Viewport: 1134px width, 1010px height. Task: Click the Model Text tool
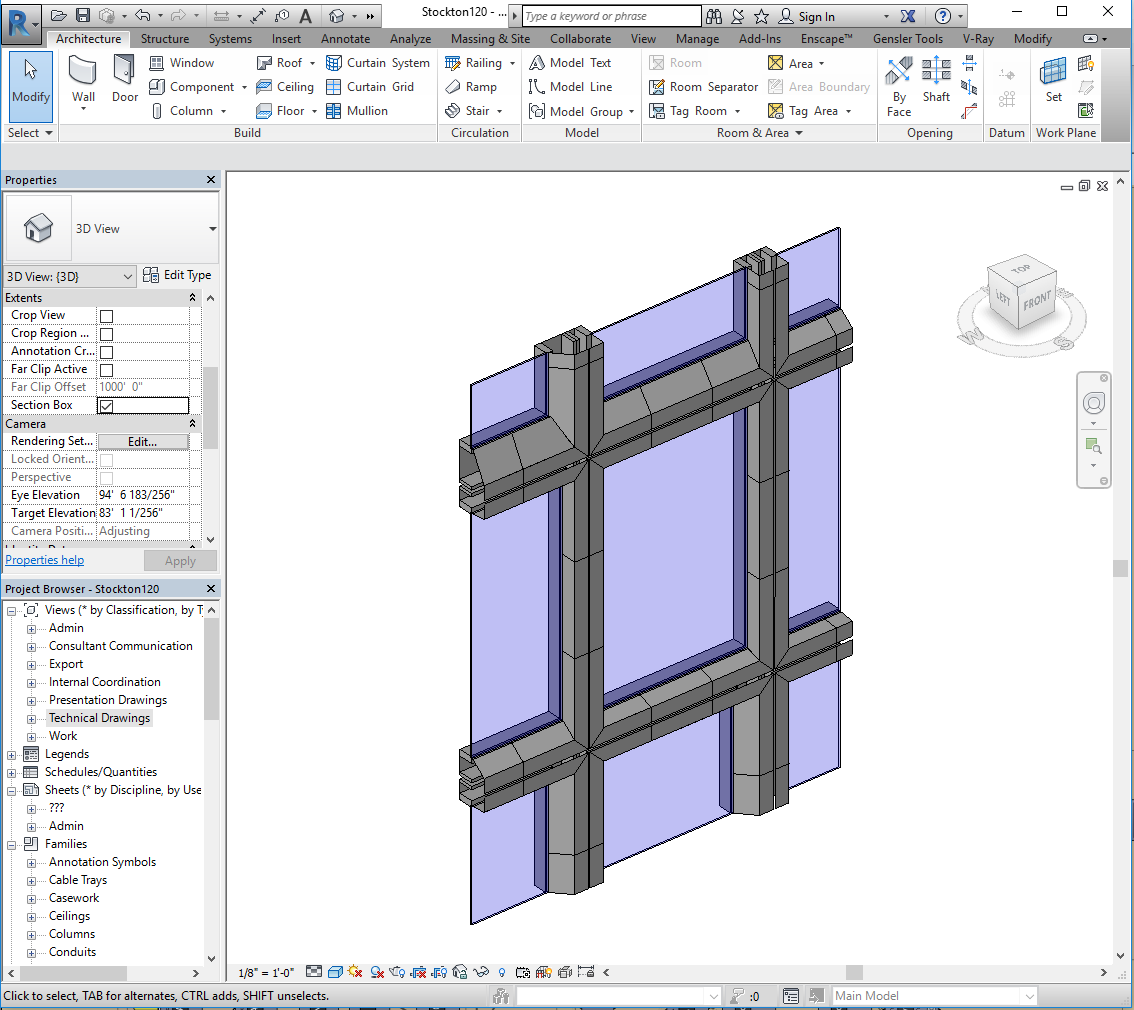[570, 63]
